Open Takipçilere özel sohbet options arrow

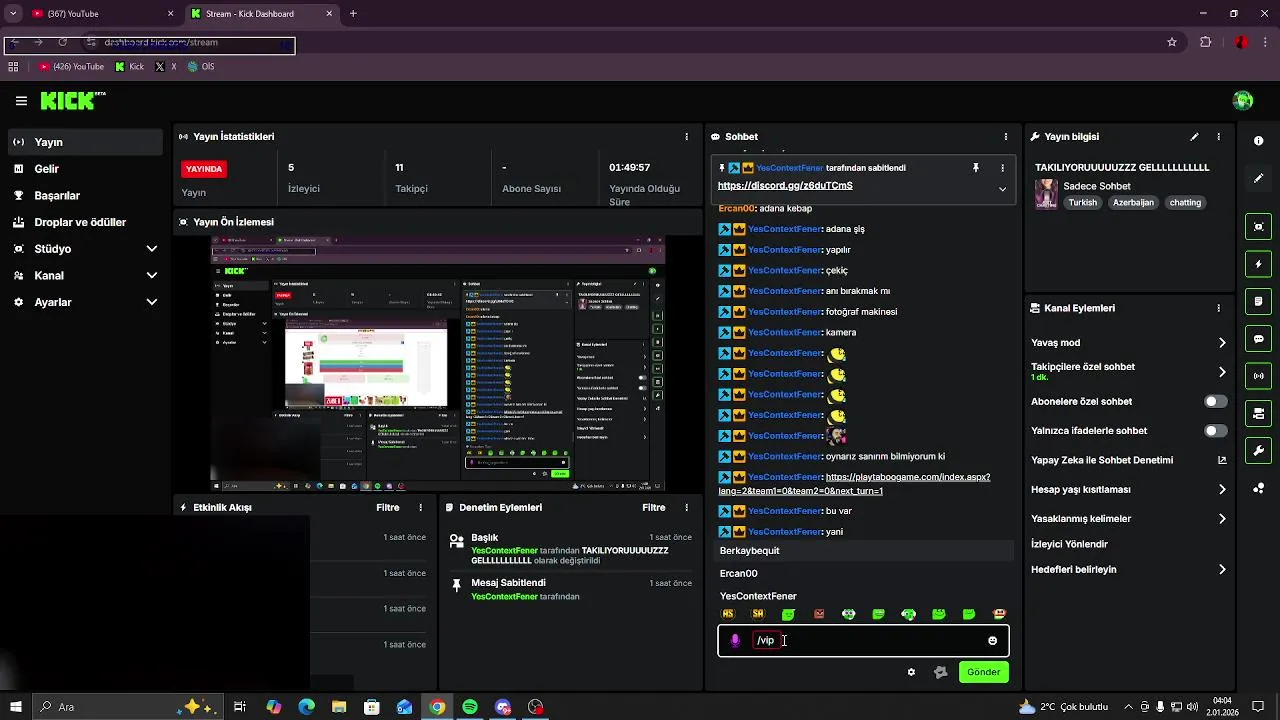click(1222, 372)
